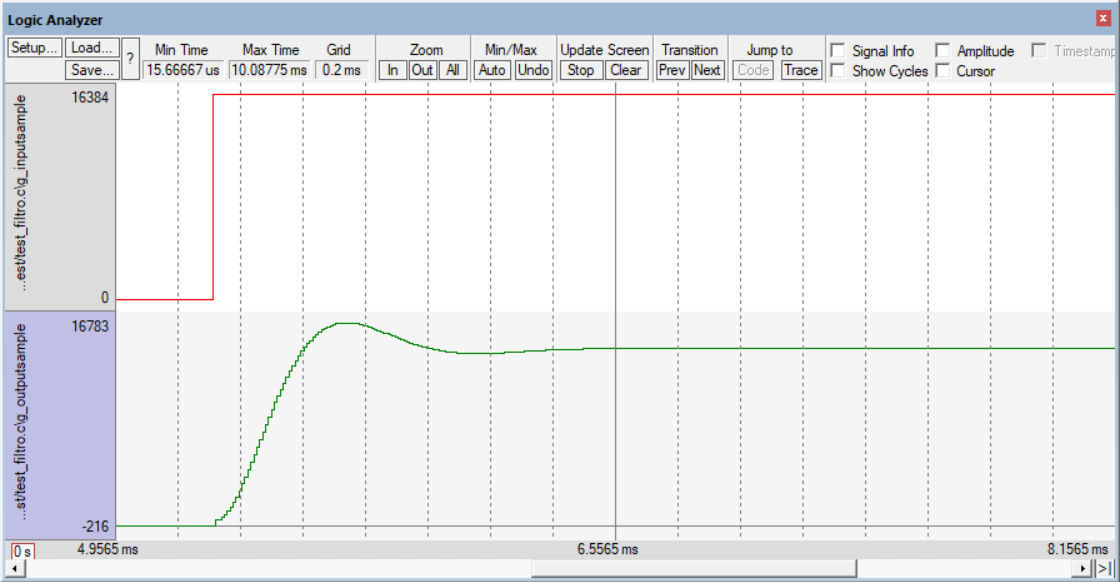Click the scroll-to-end arrow at bottom right
Viewport: 1120px width, 582px height.
point(1106,568)
